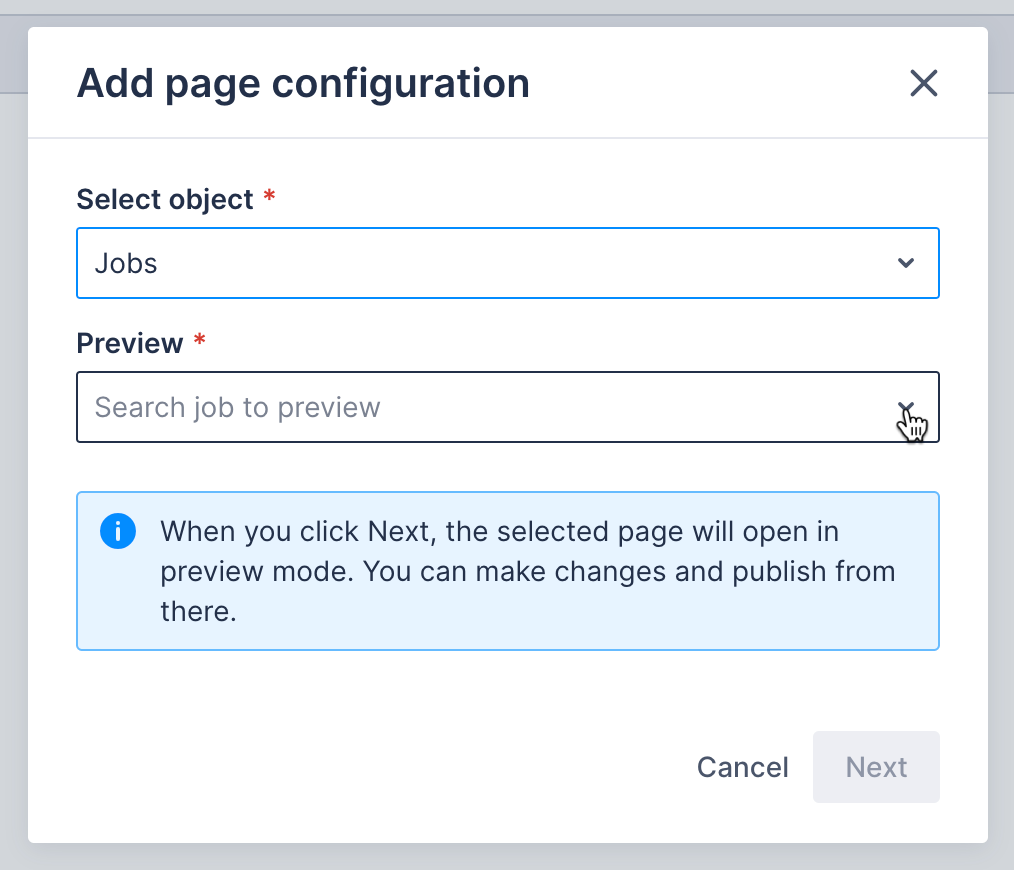Click the Select object label text

pyautogui.click(x=164, y=198)
